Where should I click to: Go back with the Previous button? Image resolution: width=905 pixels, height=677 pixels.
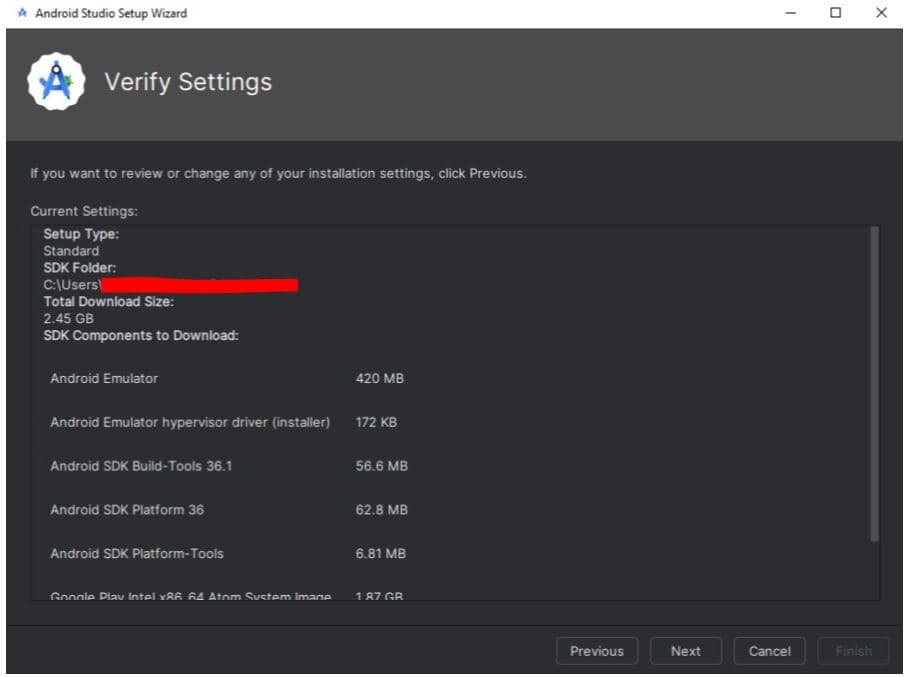point(596,651)
